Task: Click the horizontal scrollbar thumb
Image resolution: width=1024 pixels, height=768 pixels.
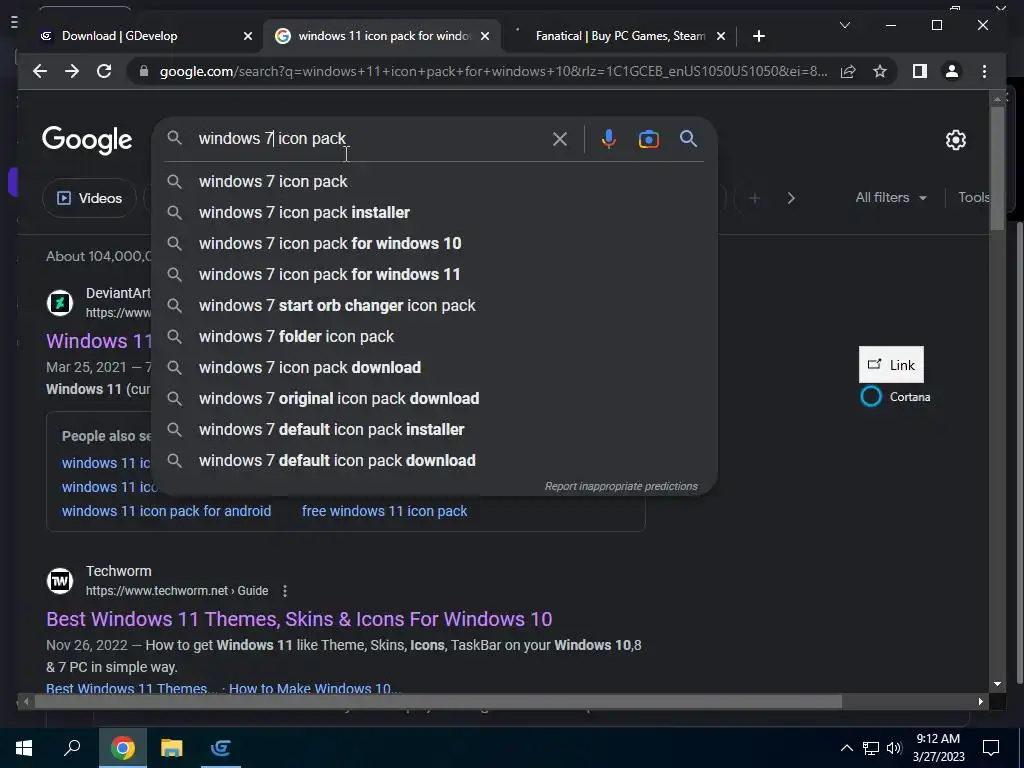Action: pyautogui.click(x=438, y=702)
